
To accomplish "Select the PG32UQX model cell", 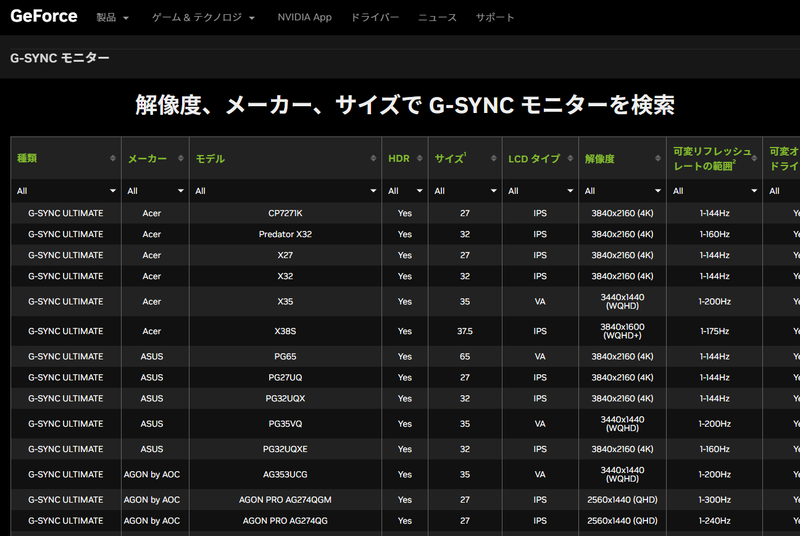I will coord(285,398).
